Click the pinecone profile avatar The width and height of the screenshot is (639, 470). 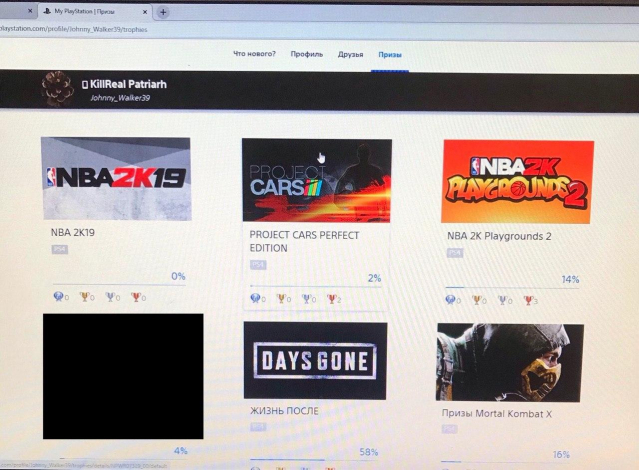[57, 89]
